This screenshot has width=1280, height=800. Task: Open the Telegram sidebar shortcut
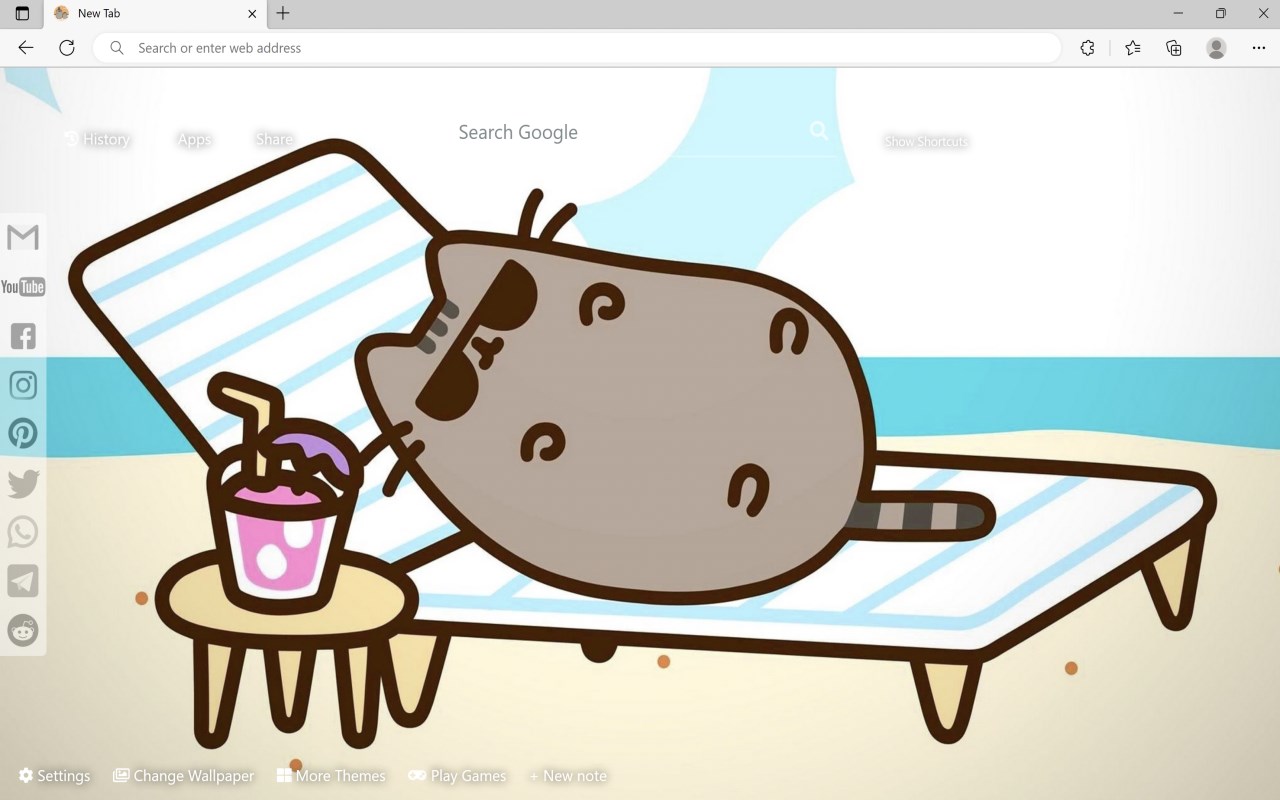tap(23, 581)
